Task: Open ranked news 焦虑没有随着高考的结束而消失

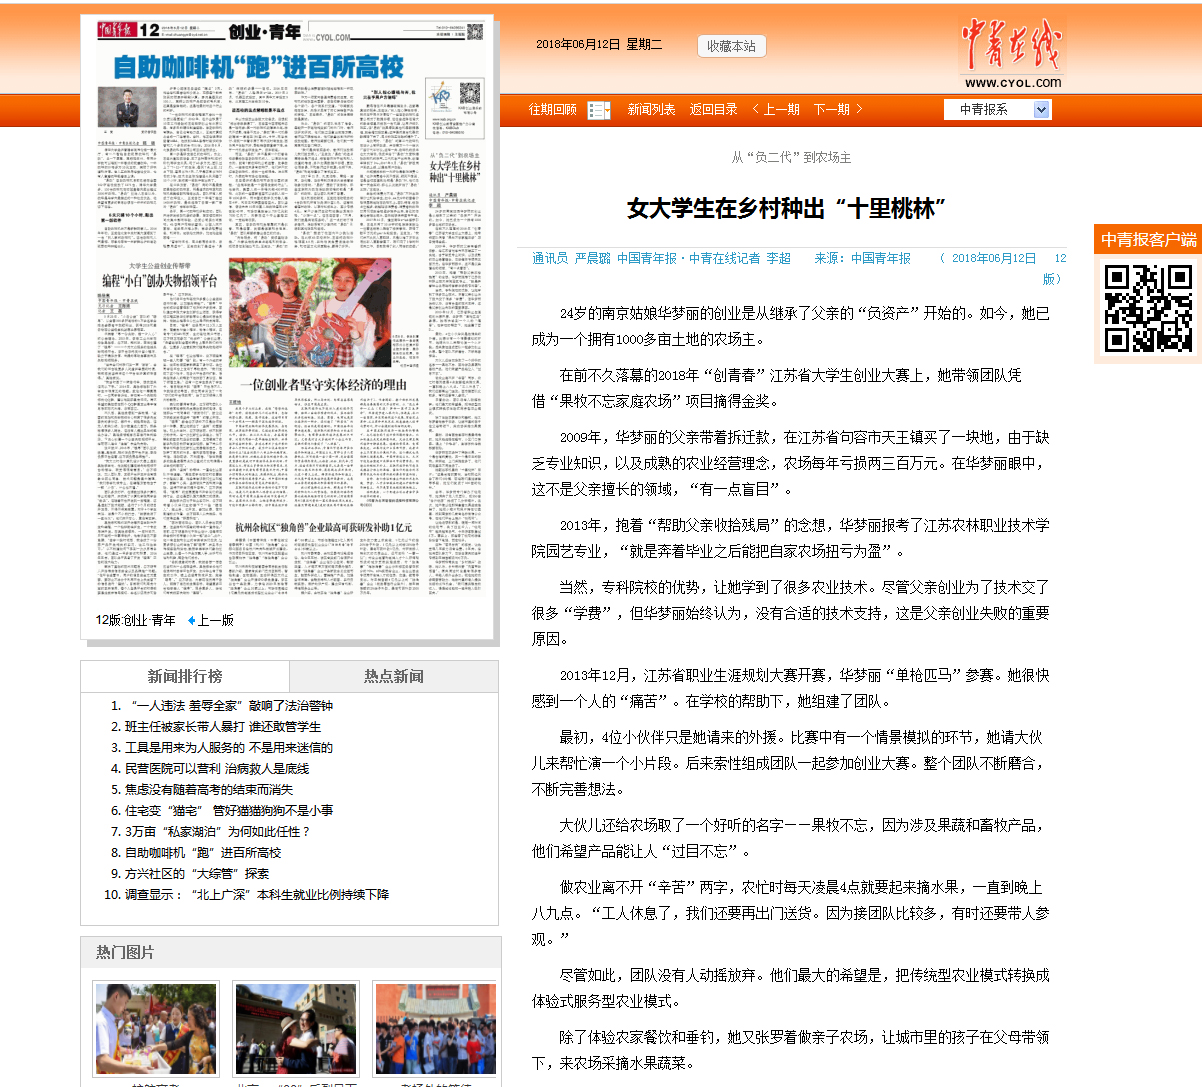Action: (209, 789)
